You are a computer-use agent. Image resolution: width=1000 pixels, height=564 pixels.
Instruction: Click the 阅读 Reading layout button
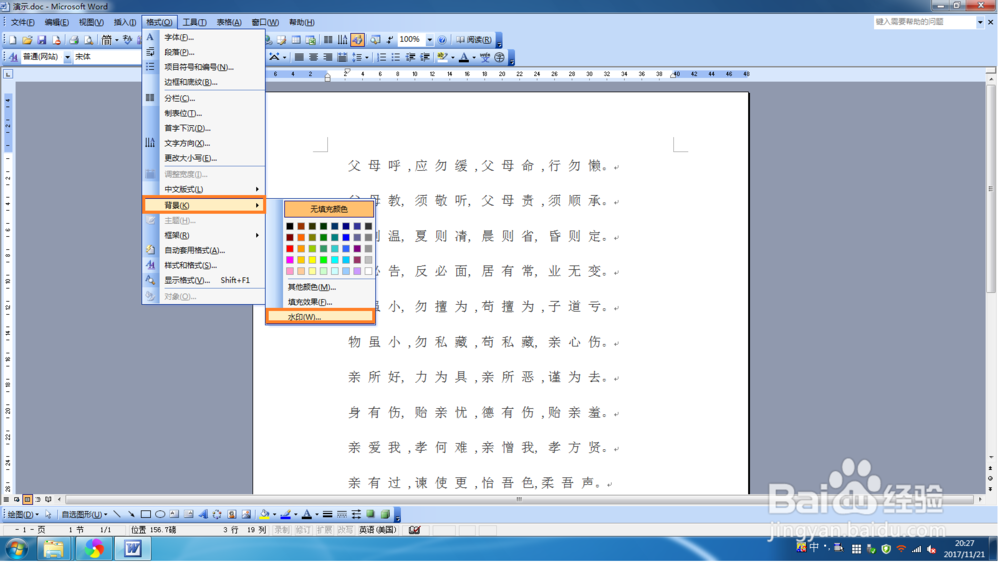[474, 40]
